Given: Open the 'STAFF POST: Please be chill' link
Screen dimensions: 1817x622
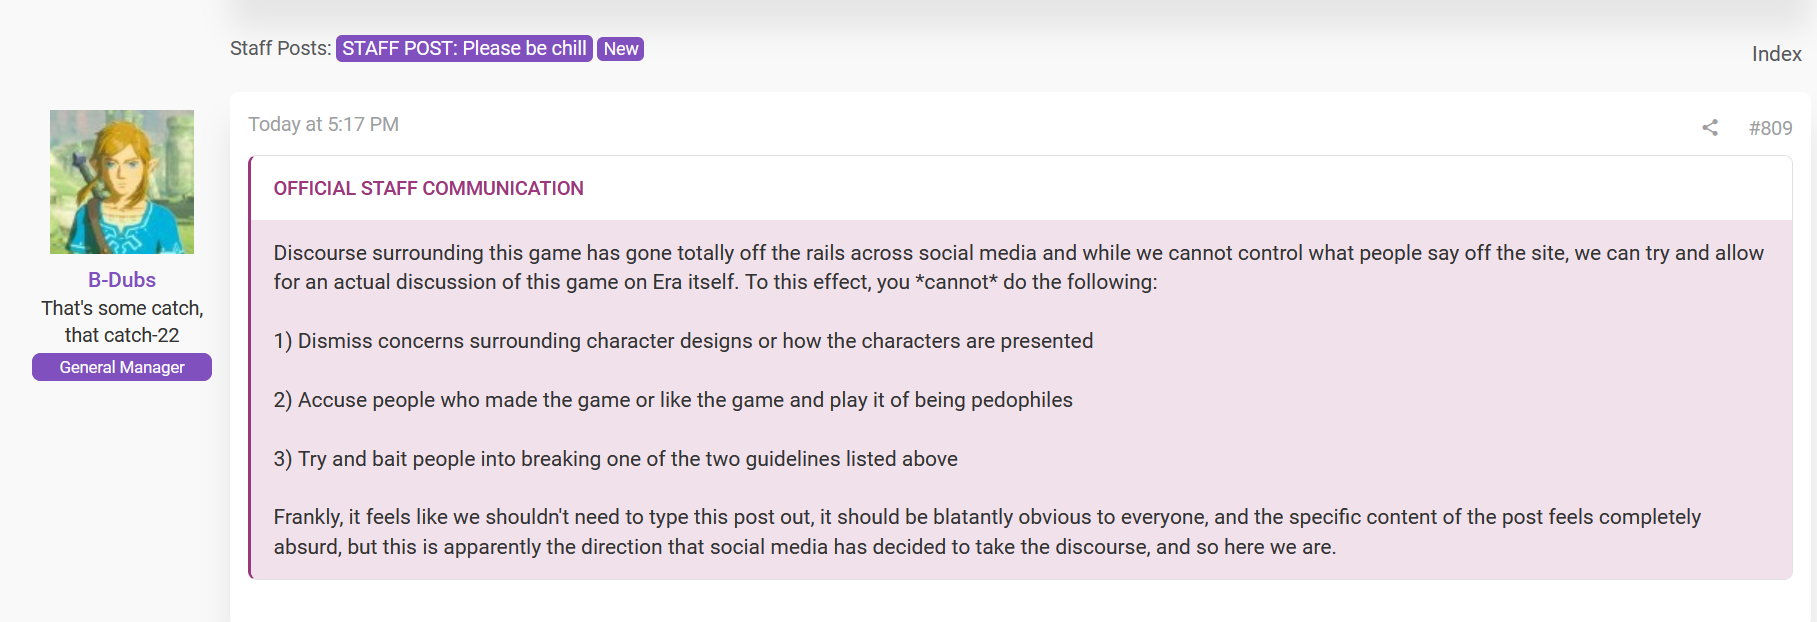Looking at the screenshot, I should [x=464, y=49].
